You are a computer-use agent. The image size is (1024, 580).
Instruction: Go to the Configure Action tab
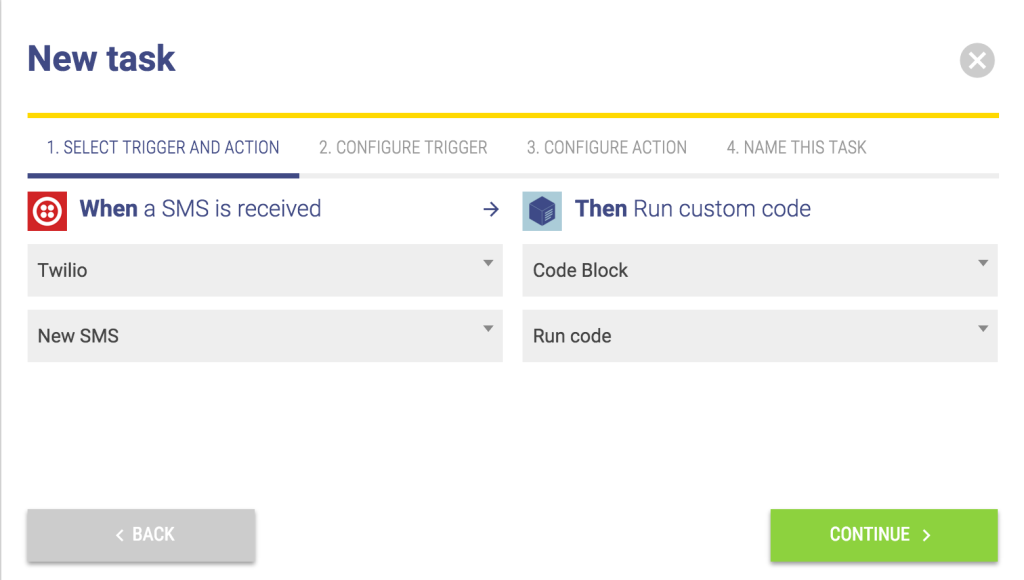(x=607, y=148)
